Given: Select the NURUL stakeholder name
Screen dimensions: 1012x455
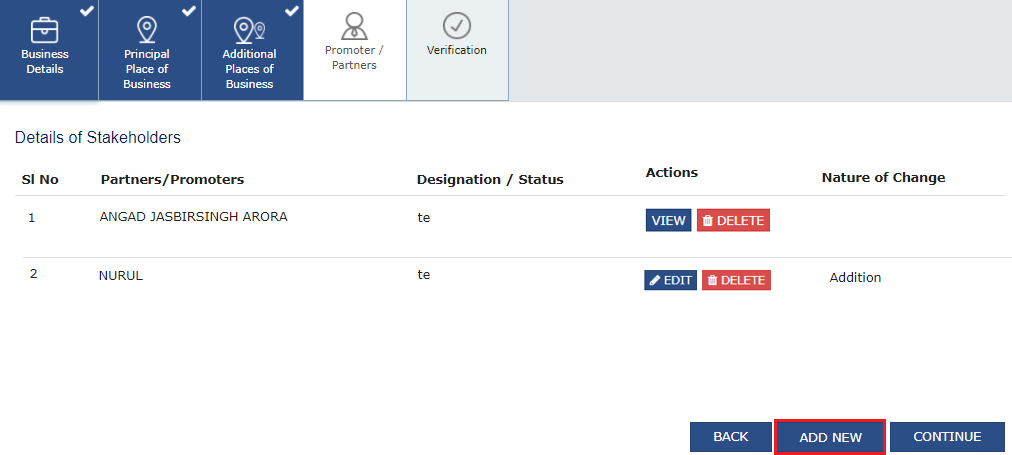Looking at the screenshot, I should tap(121, 275).
